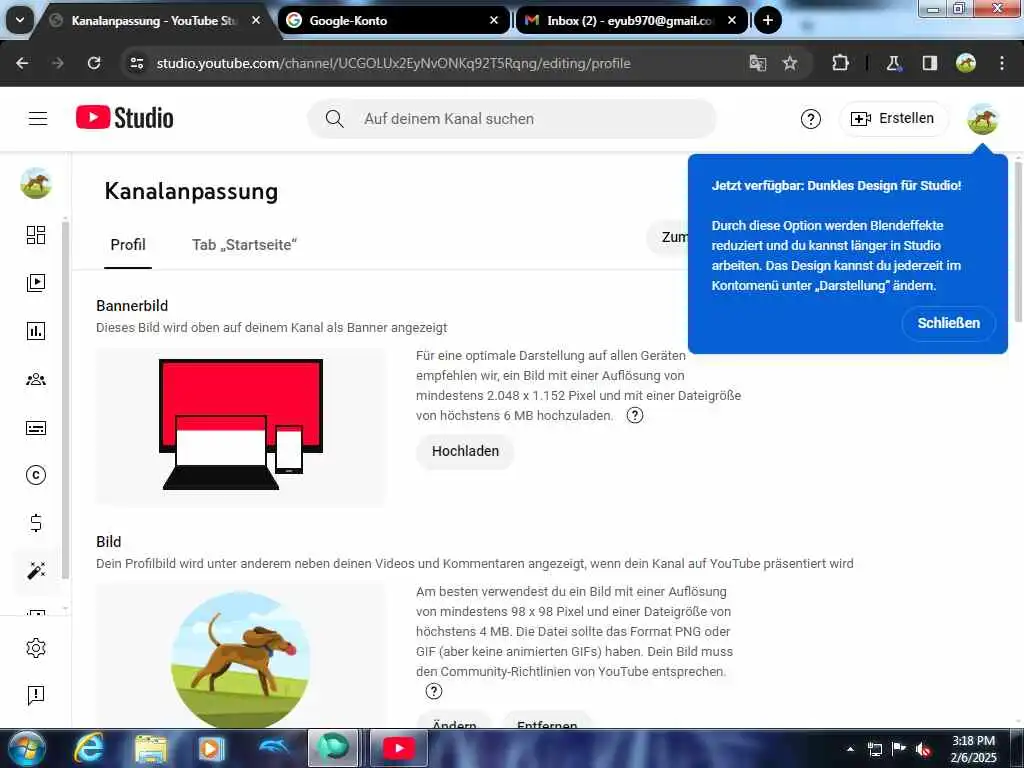
Task: Click the banner image preview placeholder
Action: (x=240, y=426)
